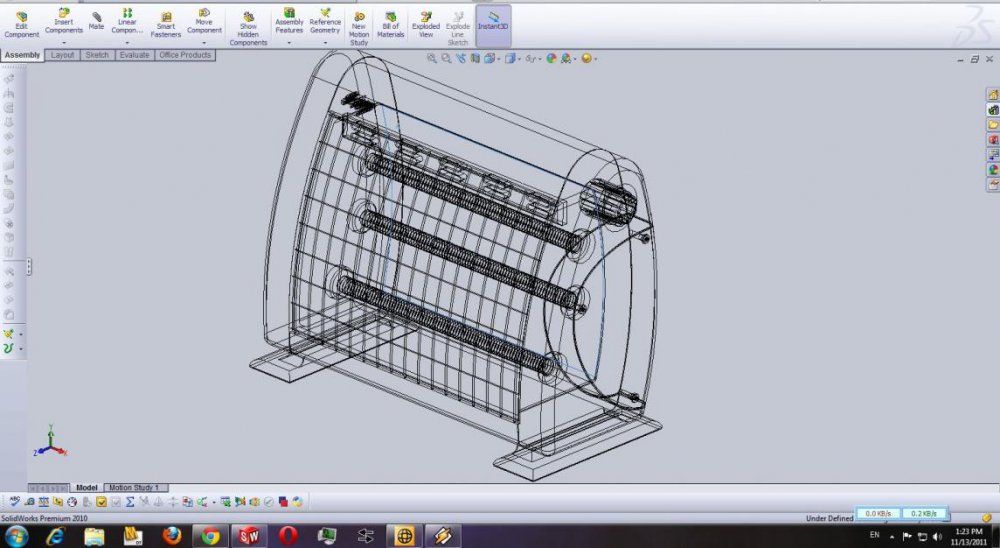Click the first green sketch tool icon
1000x548 pixels.
click(x=8, y=334)
